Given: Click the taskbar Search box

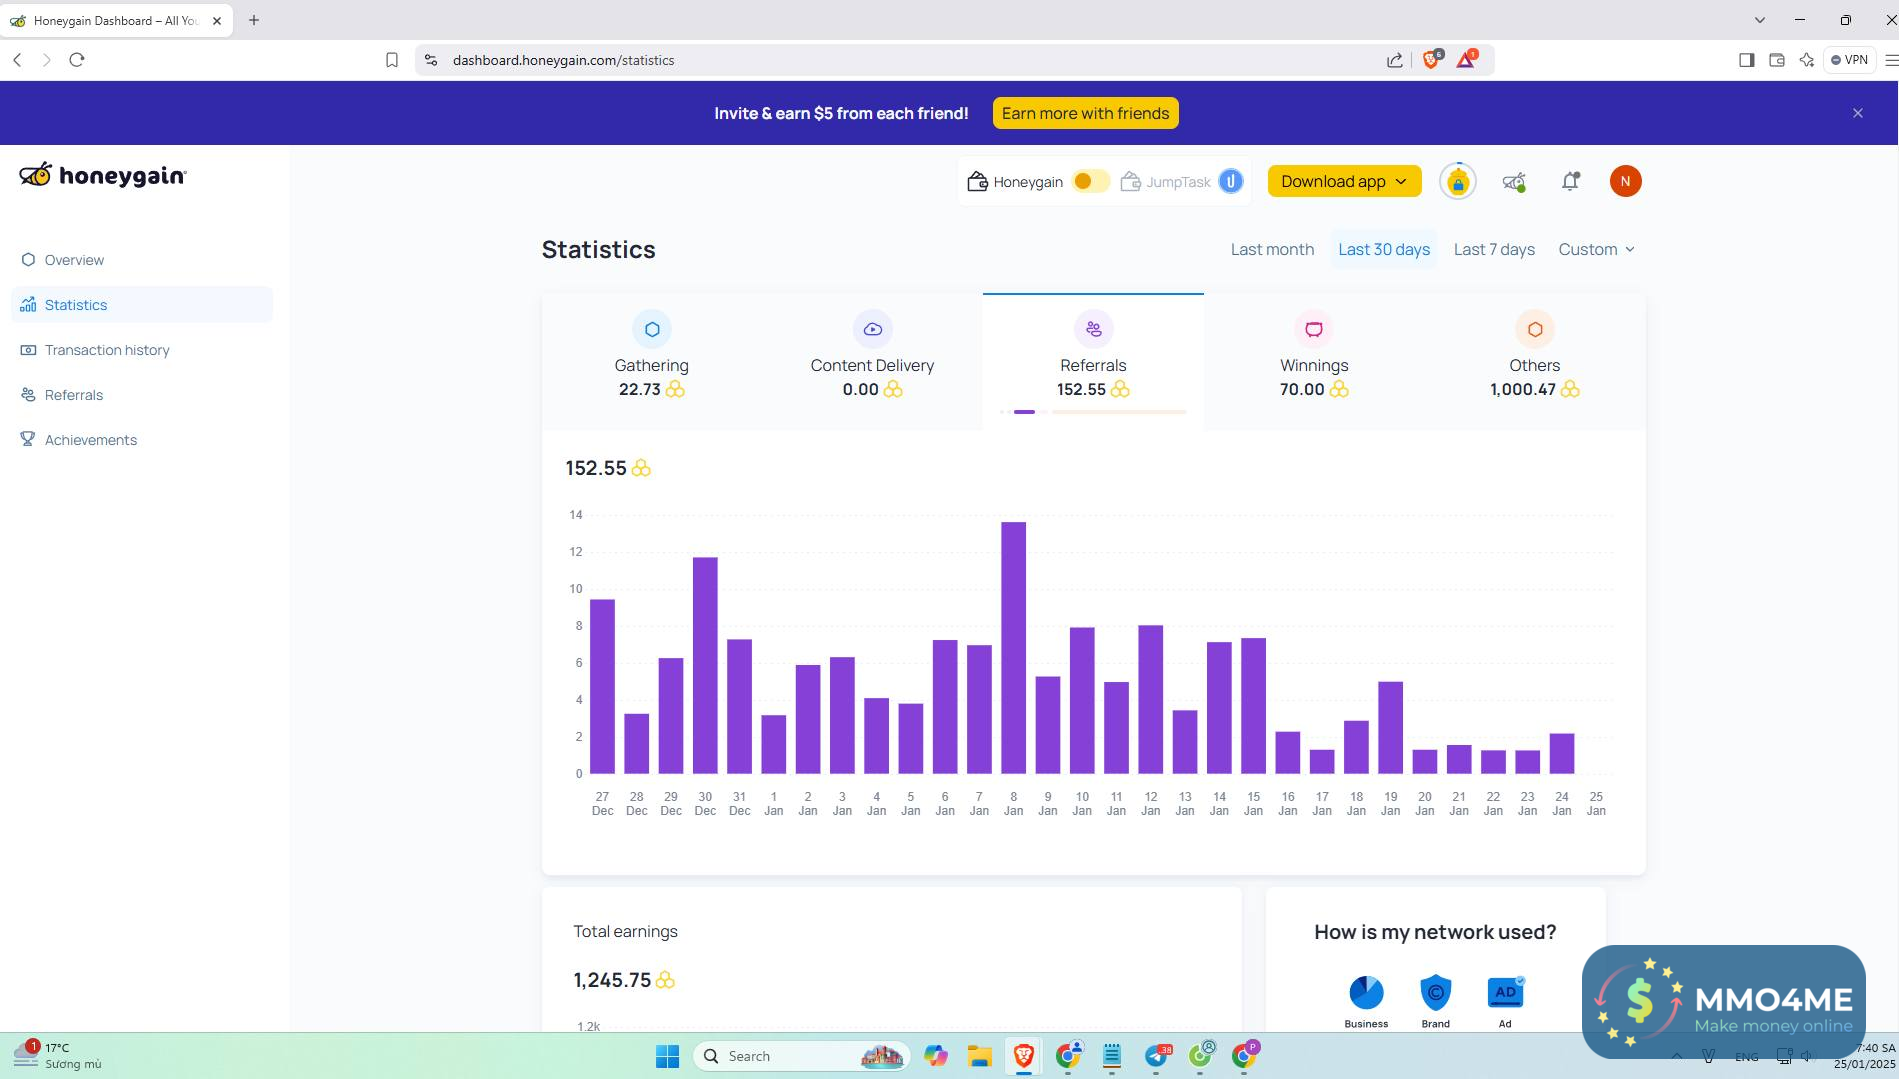Looking at the screenshot, I should pos(802,1056).
